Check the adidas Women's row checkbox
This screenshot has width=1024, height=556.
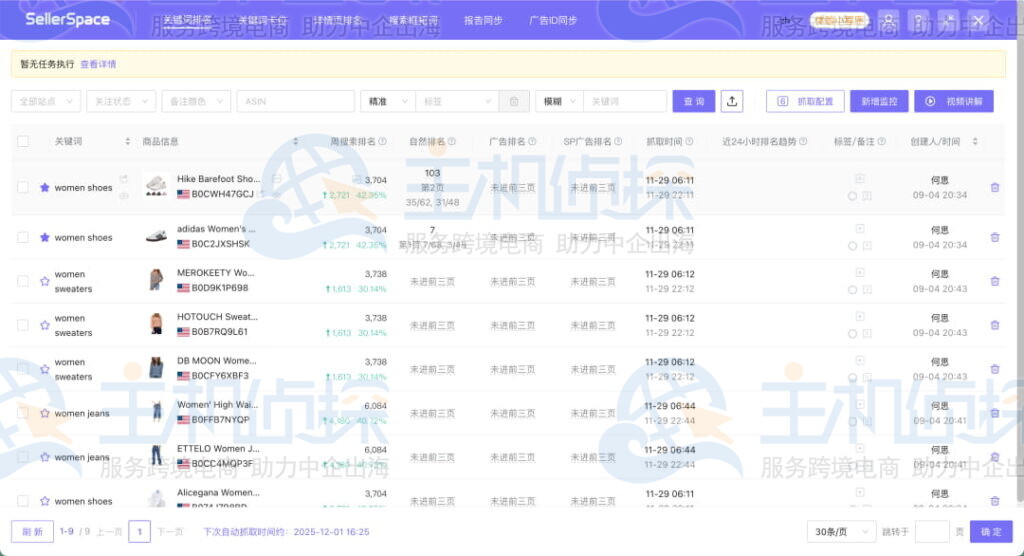(x=23, y=237)
